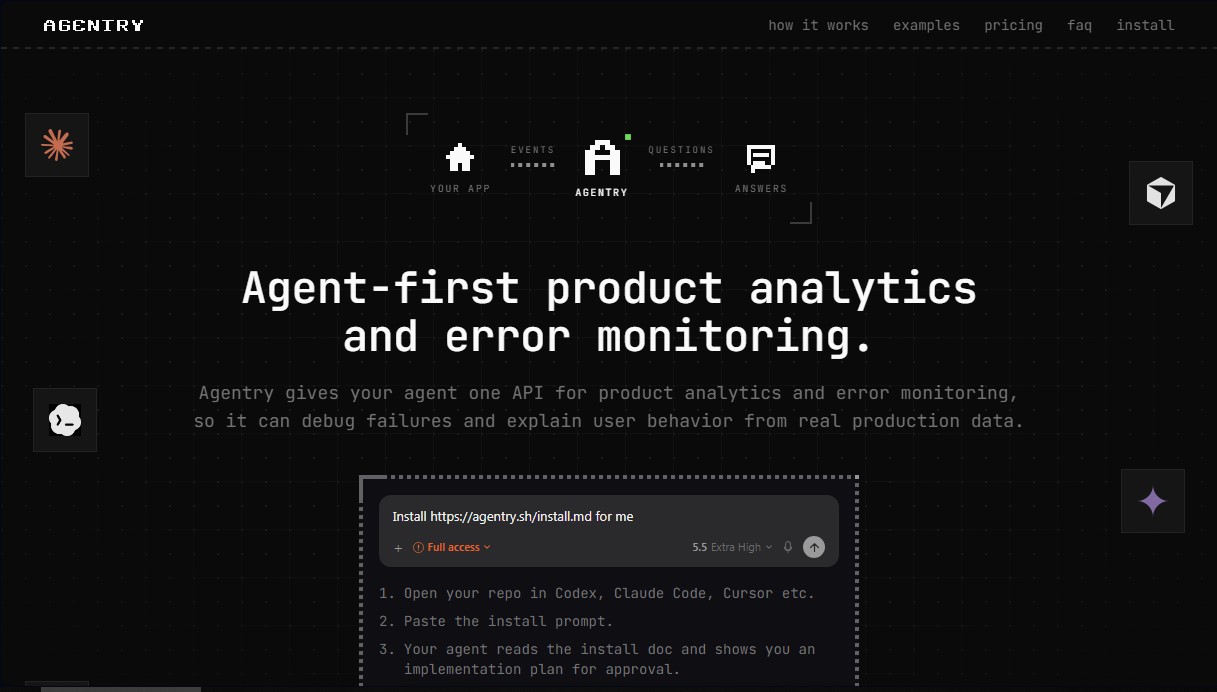The height and width of the screenshot is (692, 1217).
Task: Click the terminal prompt cloud icon
Action: (x=65, y=420)
